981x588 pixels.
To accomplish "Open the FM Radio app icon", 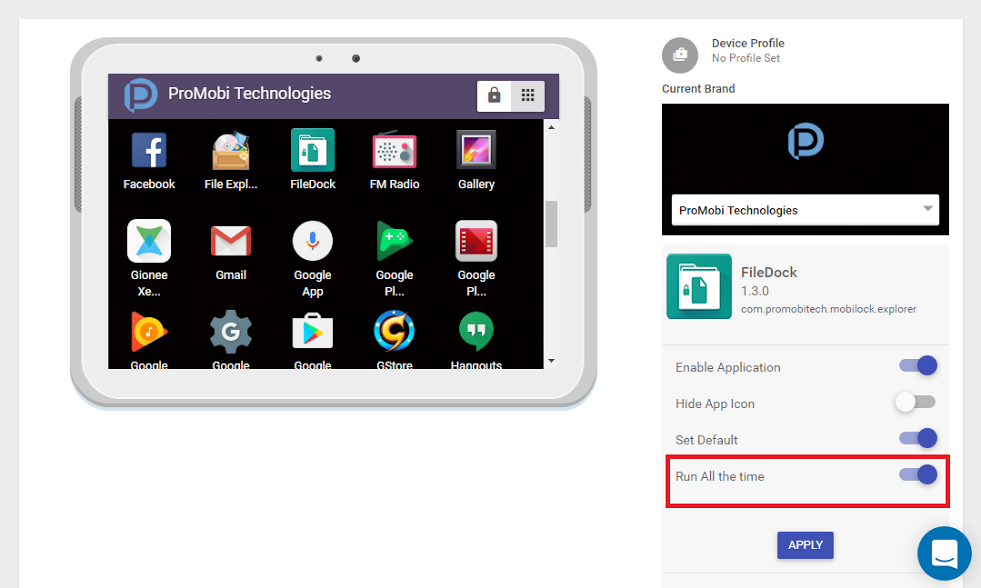I will (394, 150).
